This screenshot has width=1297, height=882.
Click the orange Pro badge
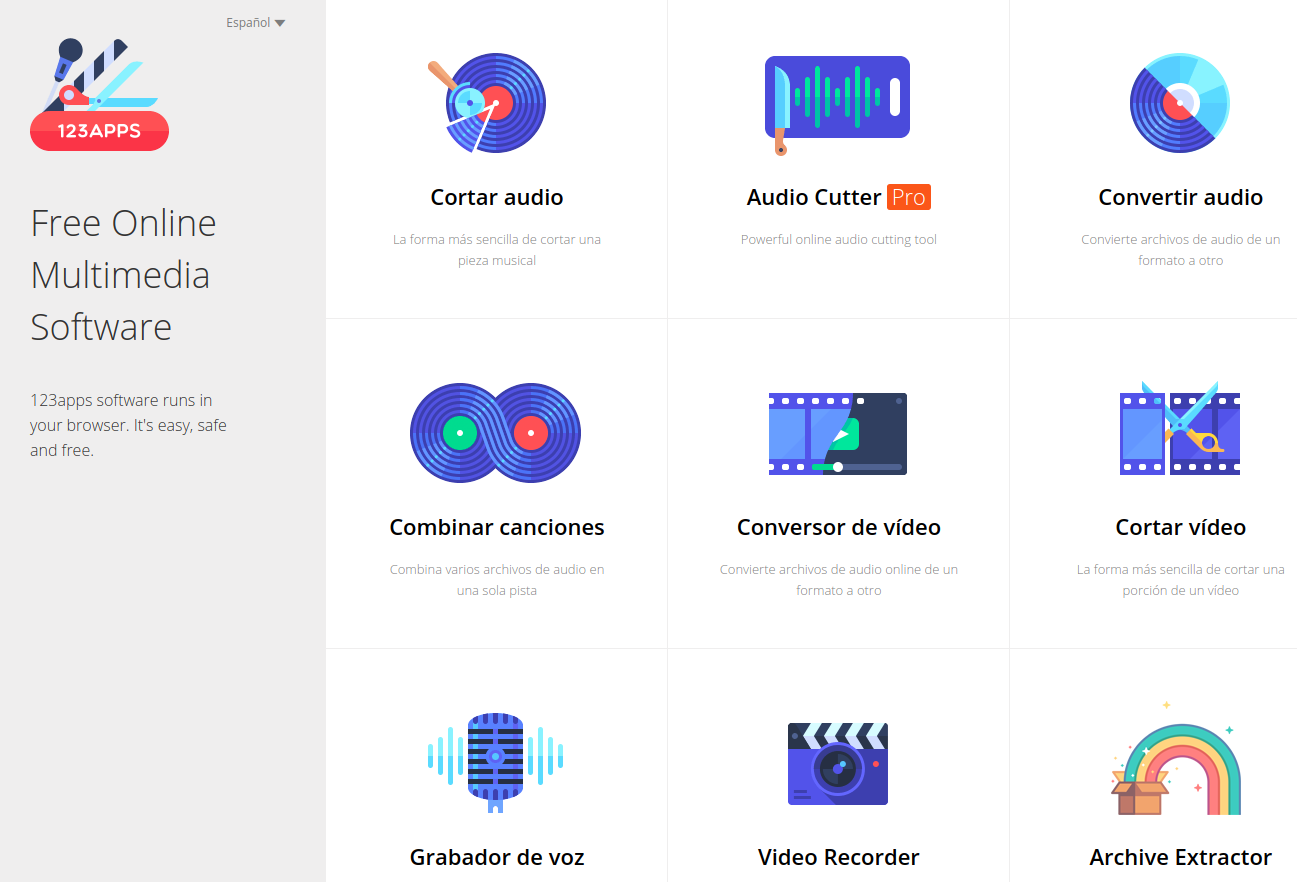pos(908,198)
